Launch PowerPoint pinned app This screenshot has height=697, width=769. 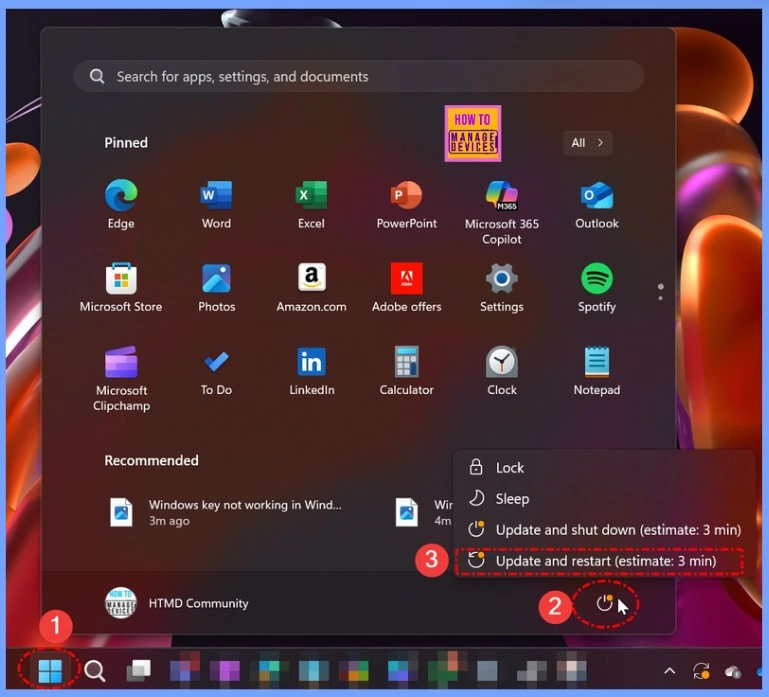407,205
